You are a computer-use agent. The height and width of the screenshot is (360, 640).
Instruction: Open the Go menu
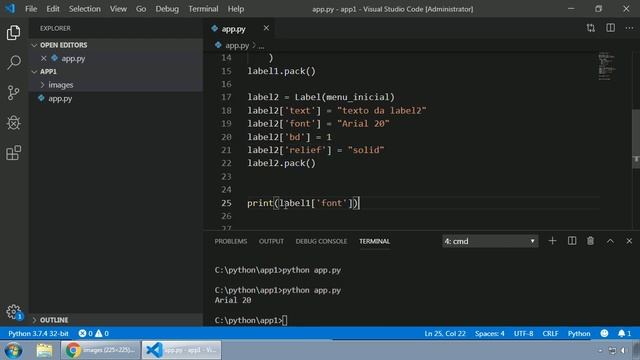tap(141, 9)
